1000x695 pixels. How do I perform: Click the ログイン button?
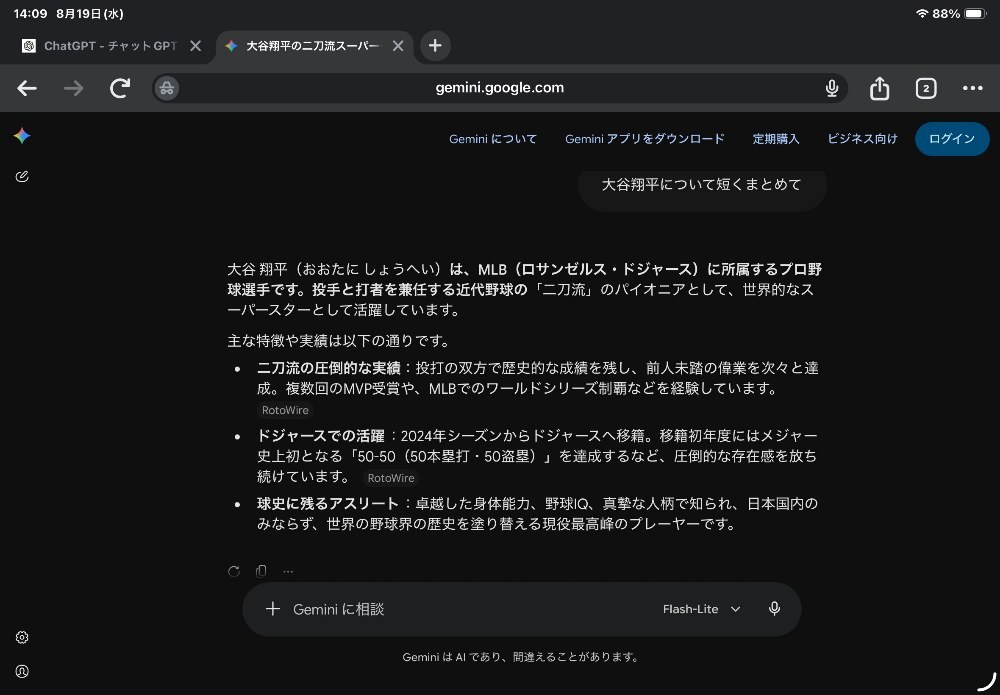click(952, 139)
